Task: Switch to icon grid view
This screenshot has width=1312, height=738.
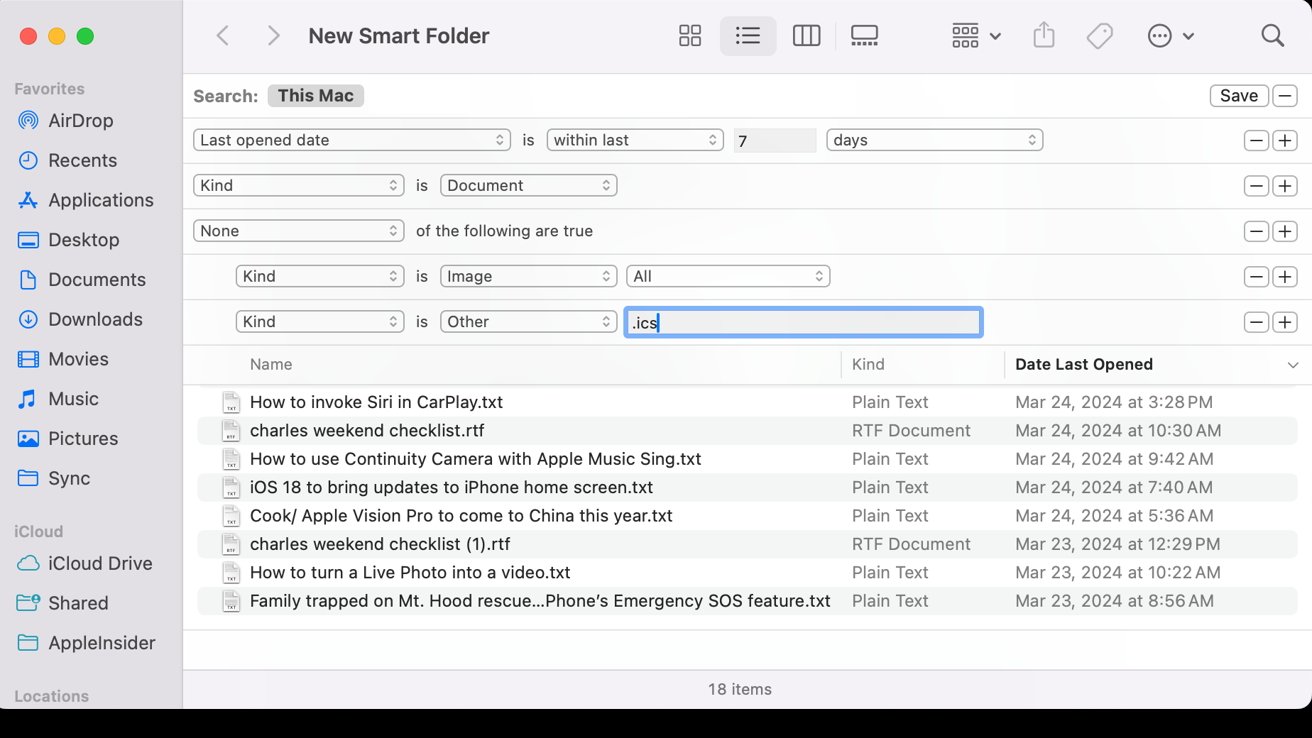Action: [690, 36]
